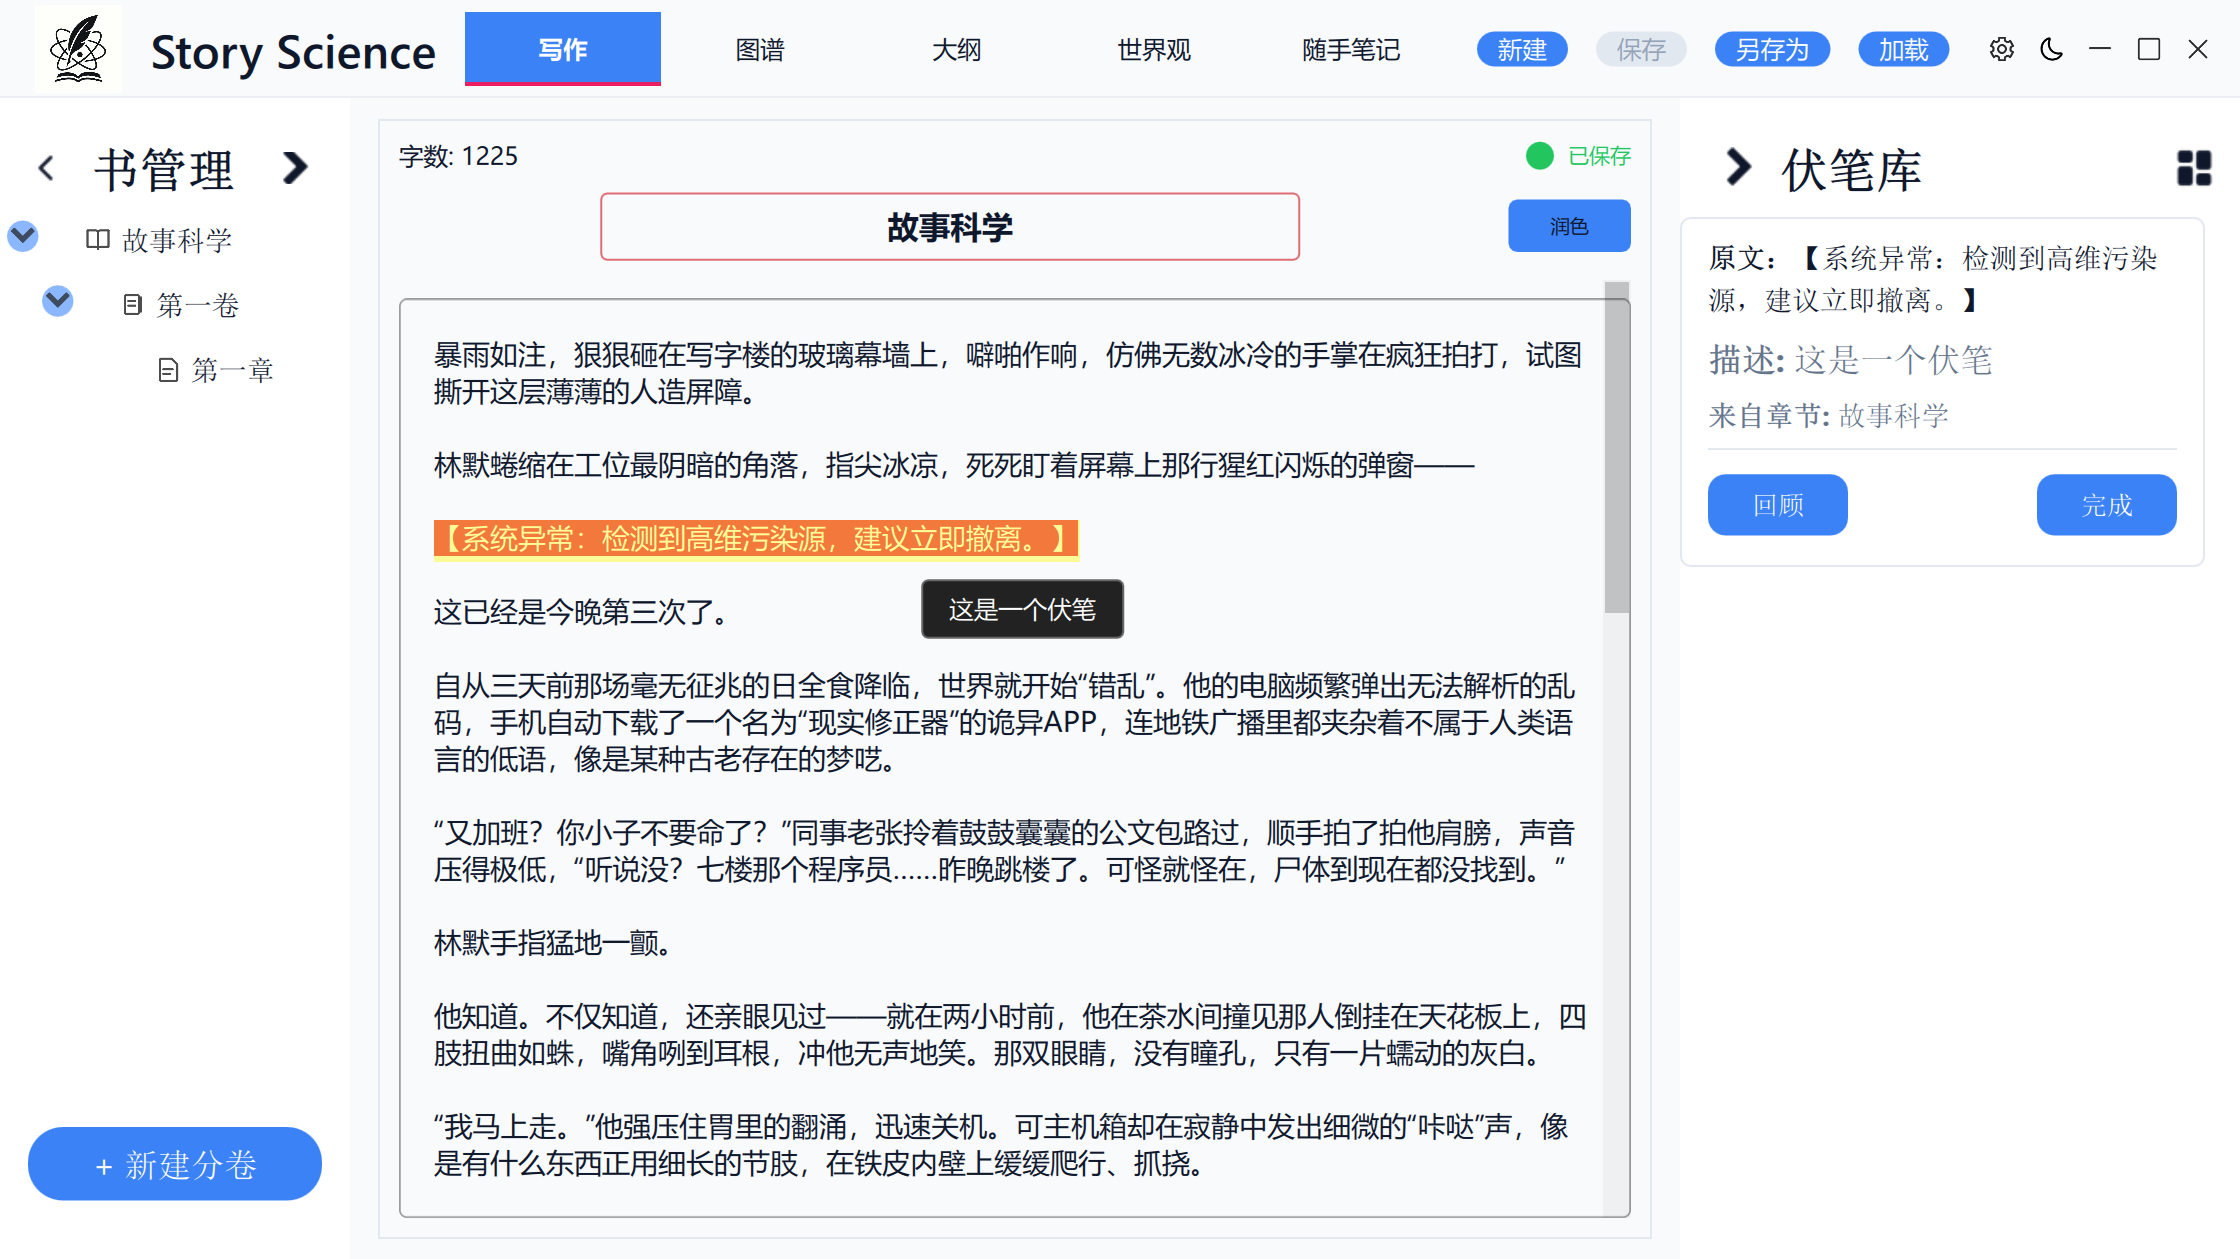Toggle dark mode moon icon
Image resolution: width=2240 pixels, height=1259 pixels.
(2051, 49)
